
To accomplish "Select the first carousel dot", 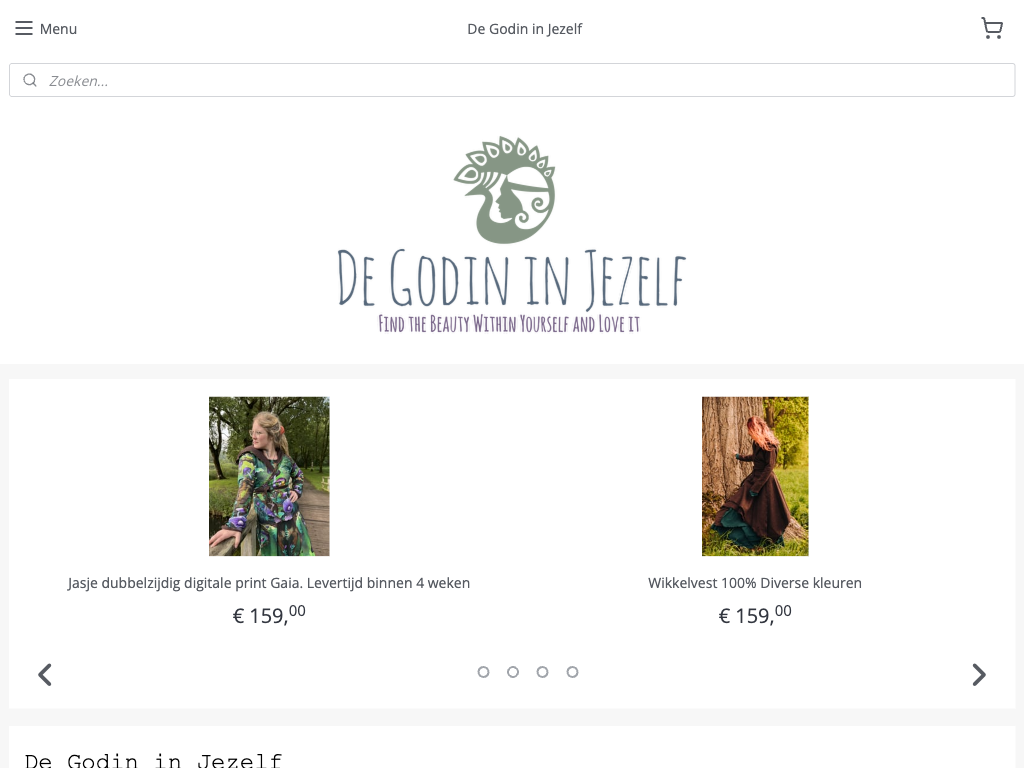I will [x=483, y=672].
